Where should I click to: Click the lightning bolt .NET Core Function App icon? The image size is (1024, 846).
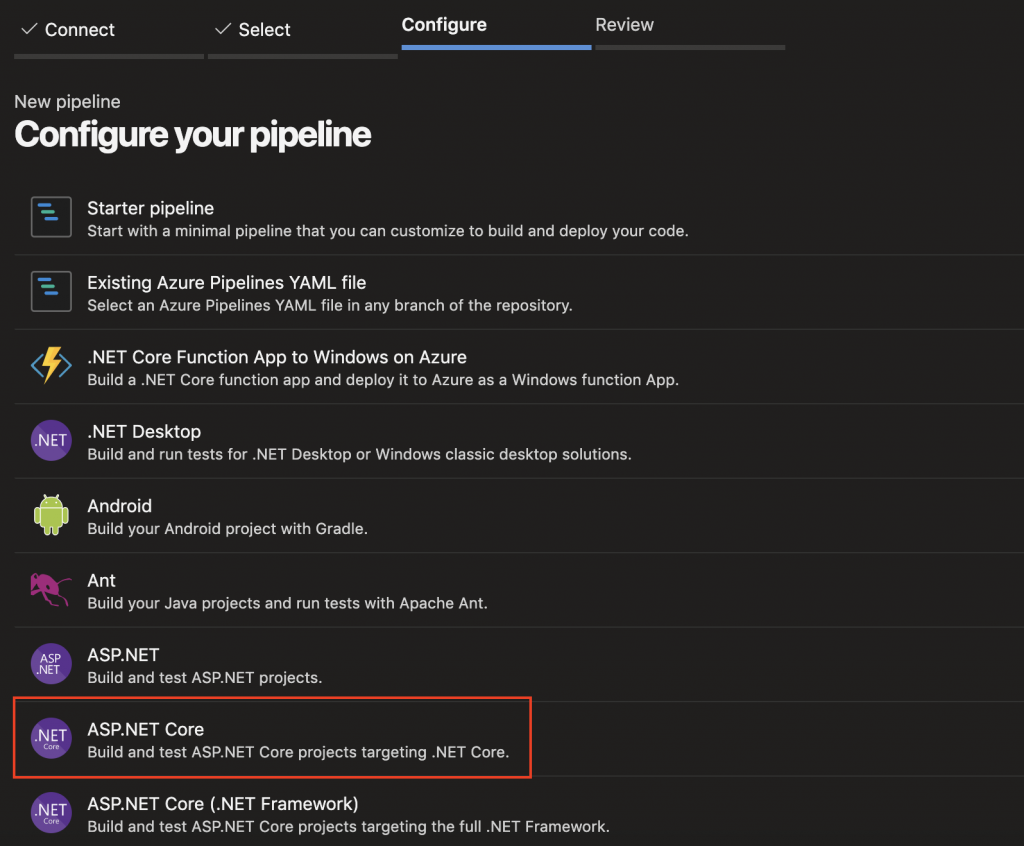[51, 366]
